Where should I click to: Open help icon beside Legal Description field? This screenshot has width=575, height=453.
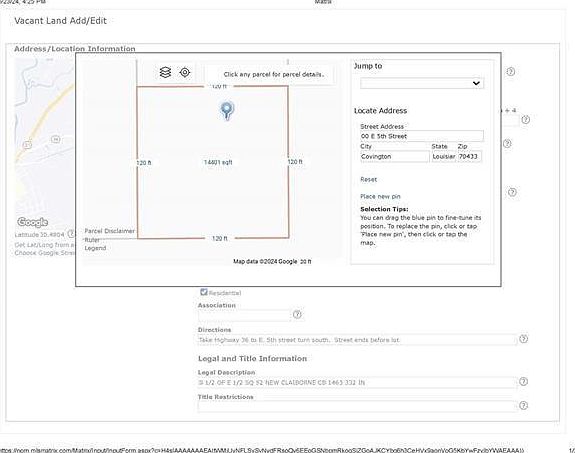coord(523,381)
